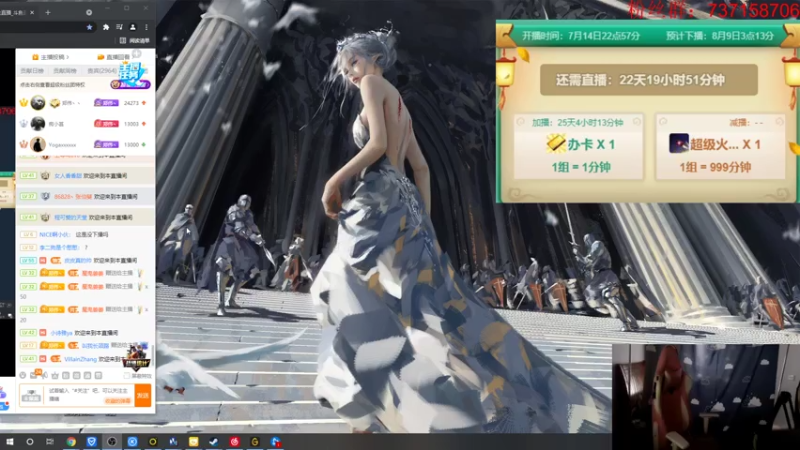Open NetEase Cloud Music red icon in taskbar
Viewport: 800px width, 450px height.
[x=235, y=441]
